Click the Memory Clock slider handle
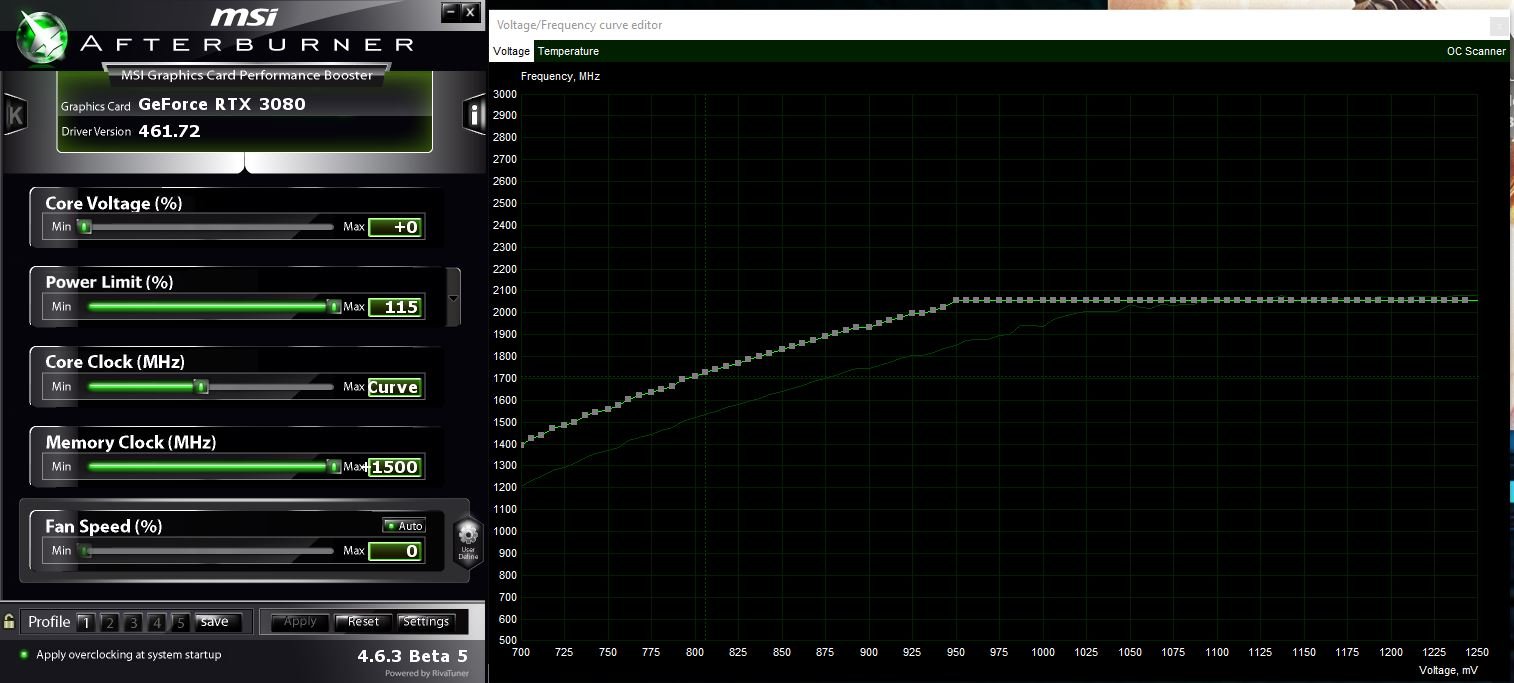1514x683 pixels. (x=334, y=467)
